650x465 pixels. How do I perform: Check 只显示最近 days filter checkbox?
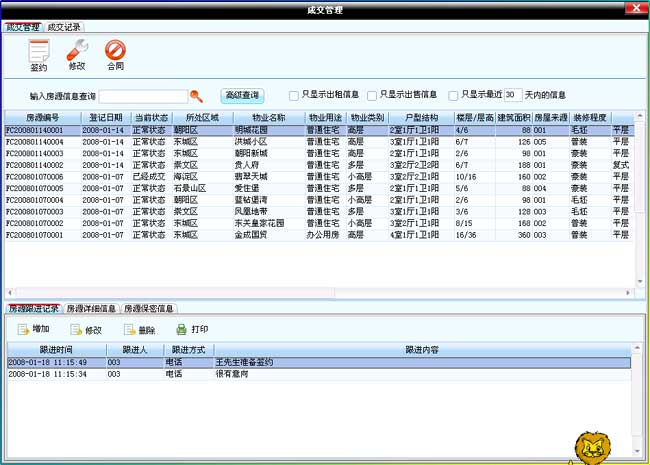click(454, 96)
